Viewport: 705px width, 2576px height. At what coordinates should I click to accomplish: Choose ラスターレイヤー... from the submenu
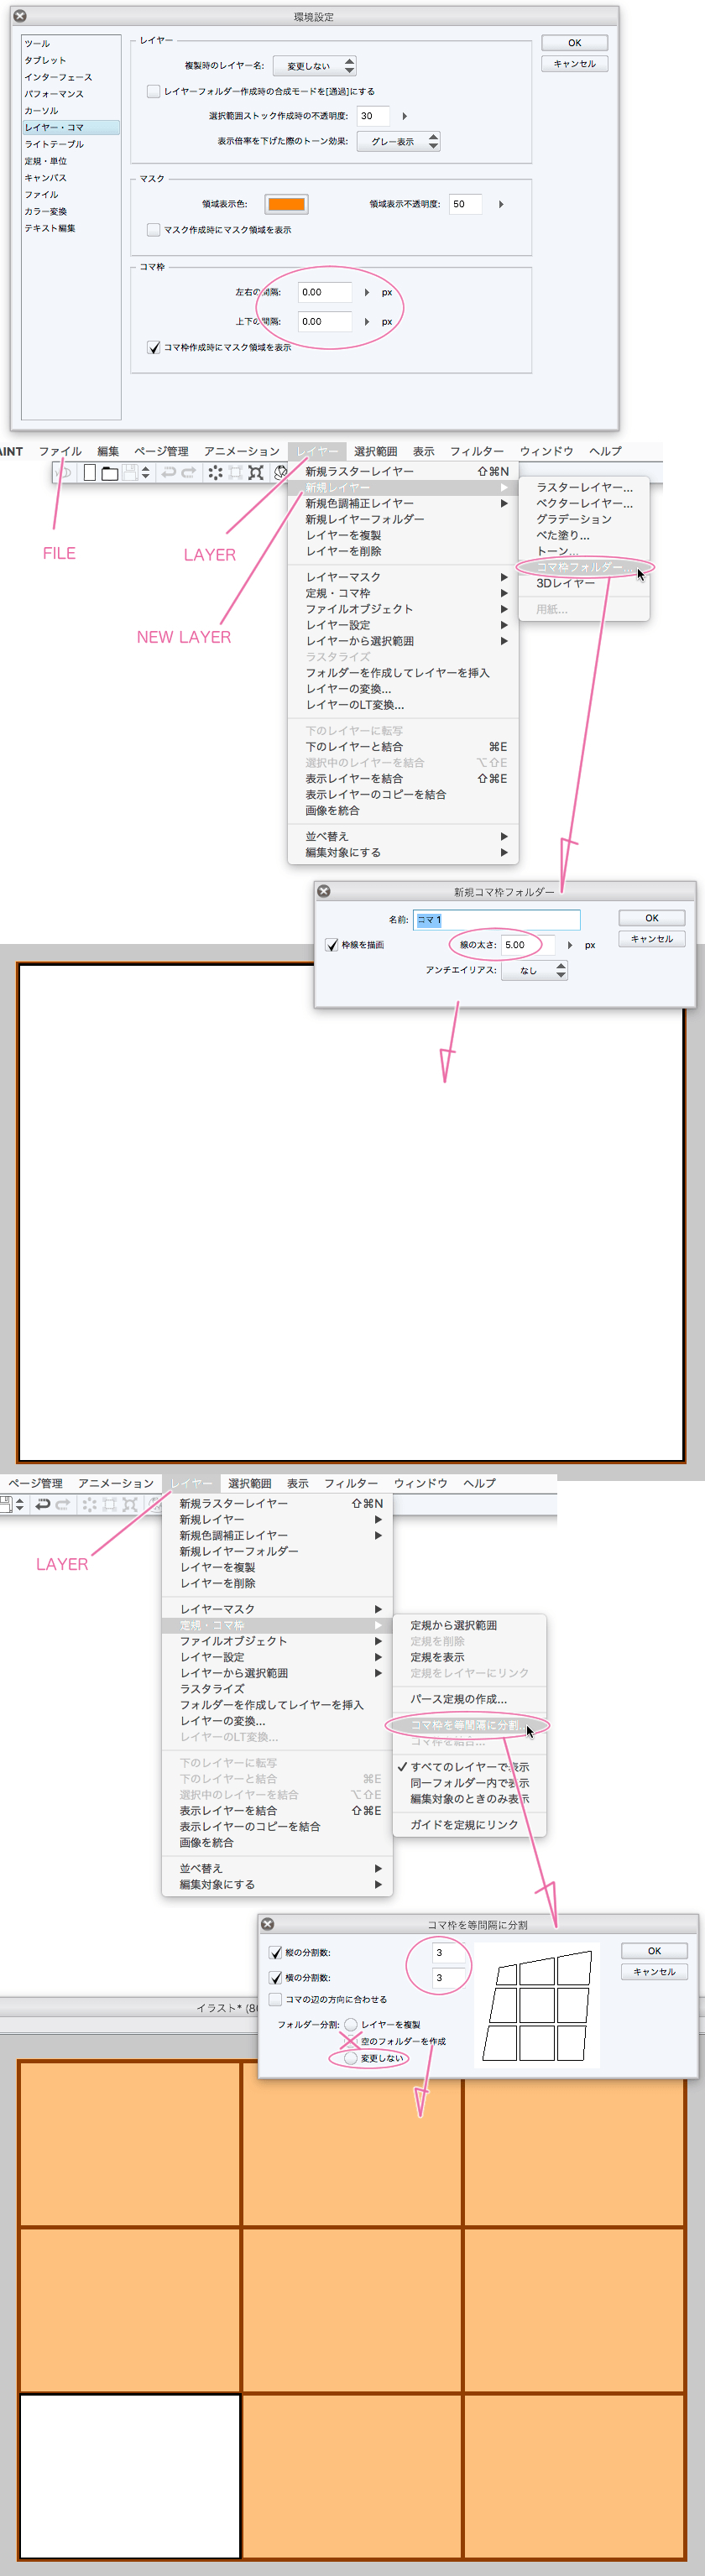(x=584, y=488)
